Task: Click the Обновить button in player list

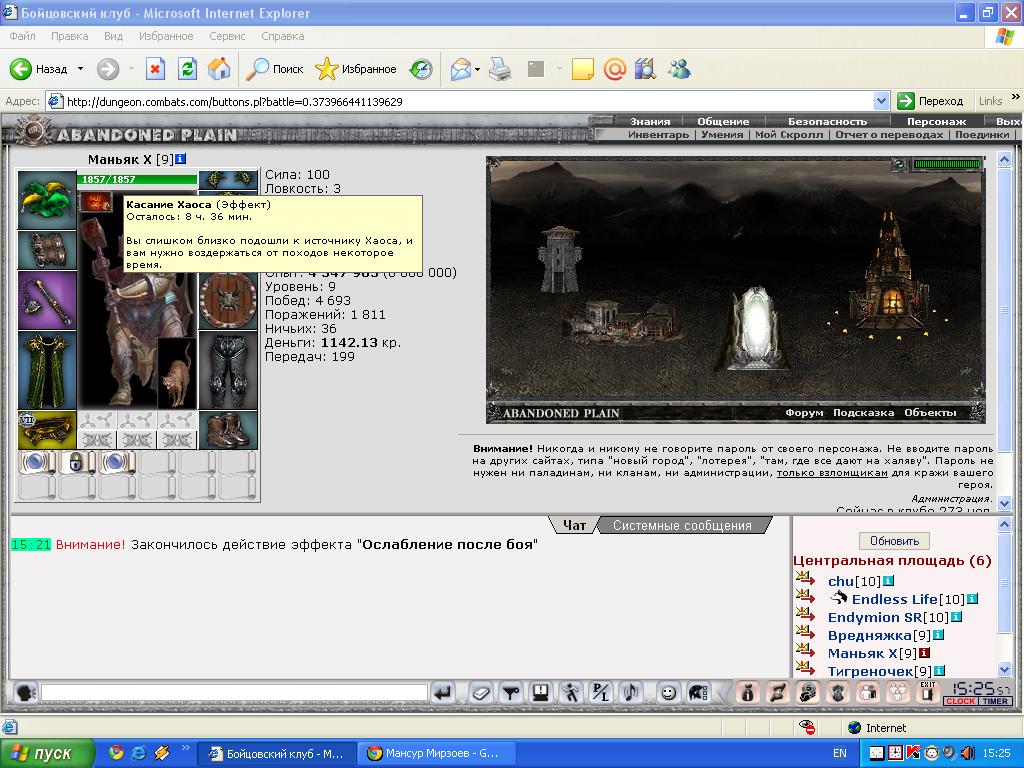Action: (894, 541)
